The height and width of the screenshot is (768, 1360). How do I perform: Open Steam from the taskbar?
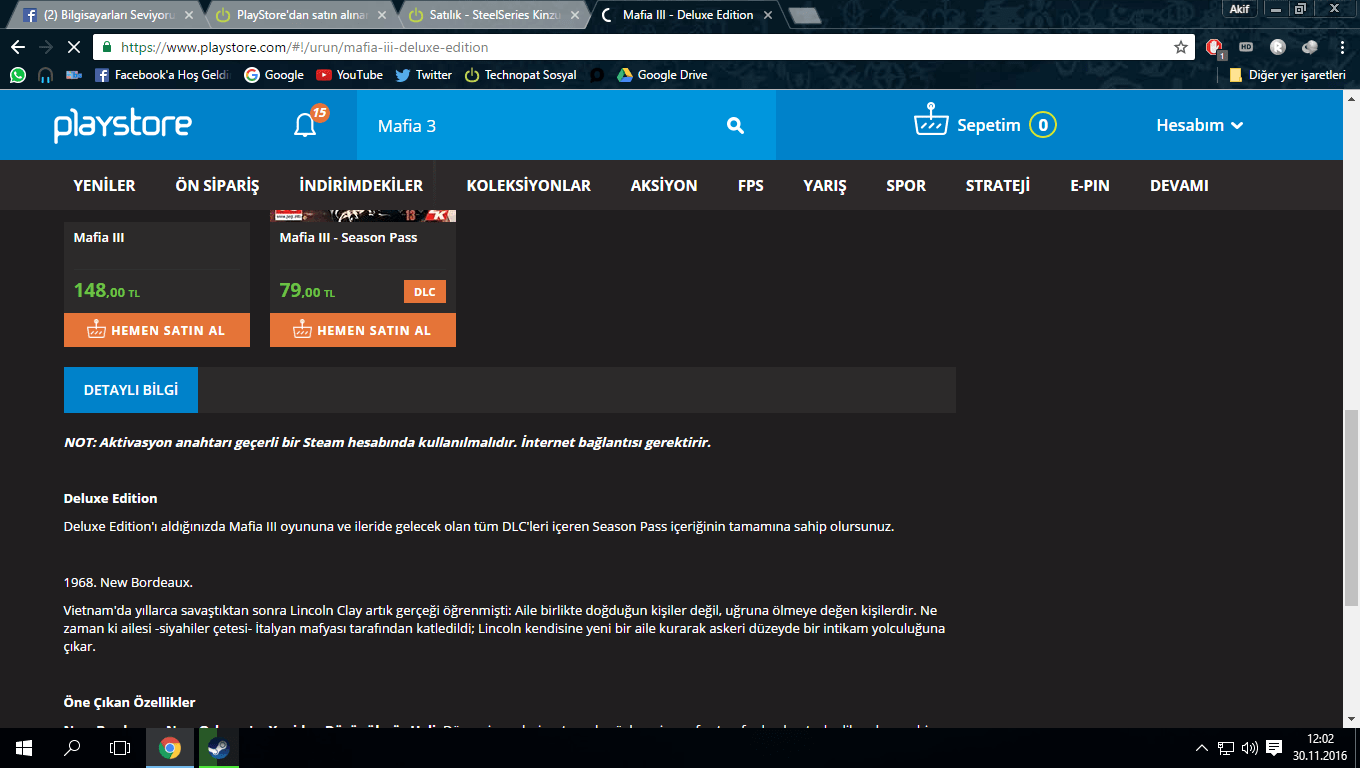coord(218,747)
